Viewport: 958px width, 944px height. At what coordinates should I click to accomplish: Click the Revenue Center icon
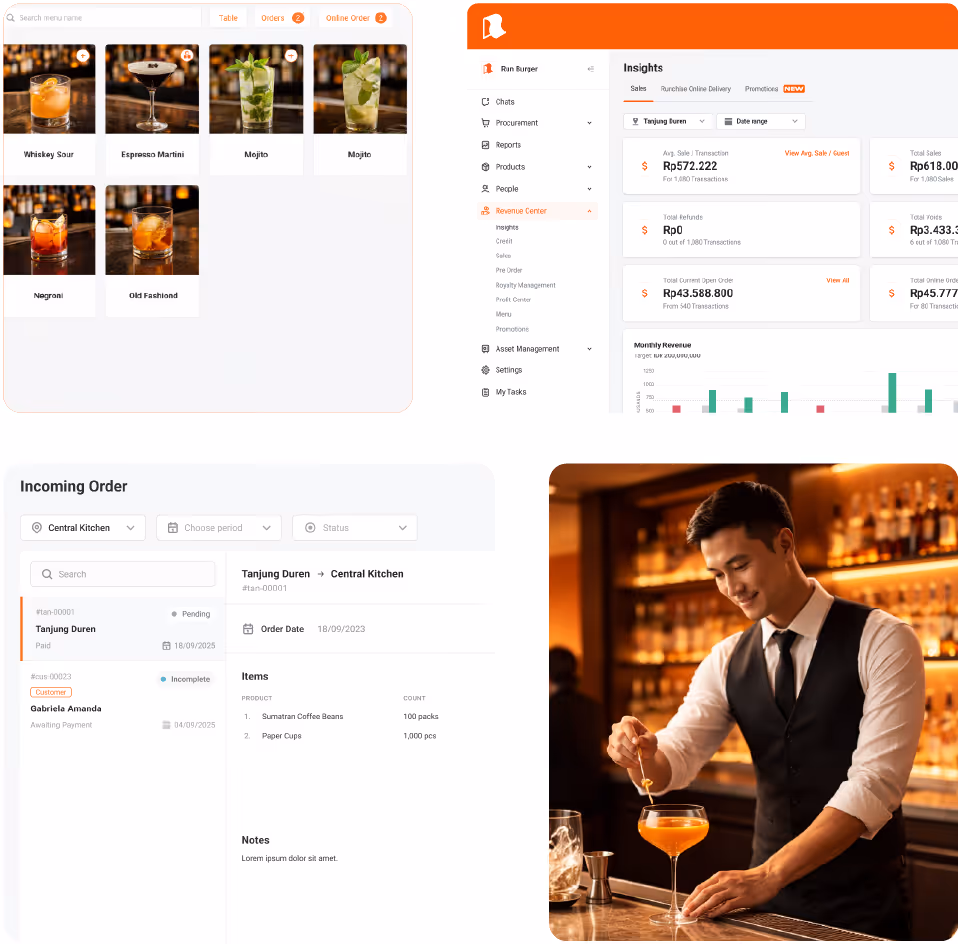(487, 210)
